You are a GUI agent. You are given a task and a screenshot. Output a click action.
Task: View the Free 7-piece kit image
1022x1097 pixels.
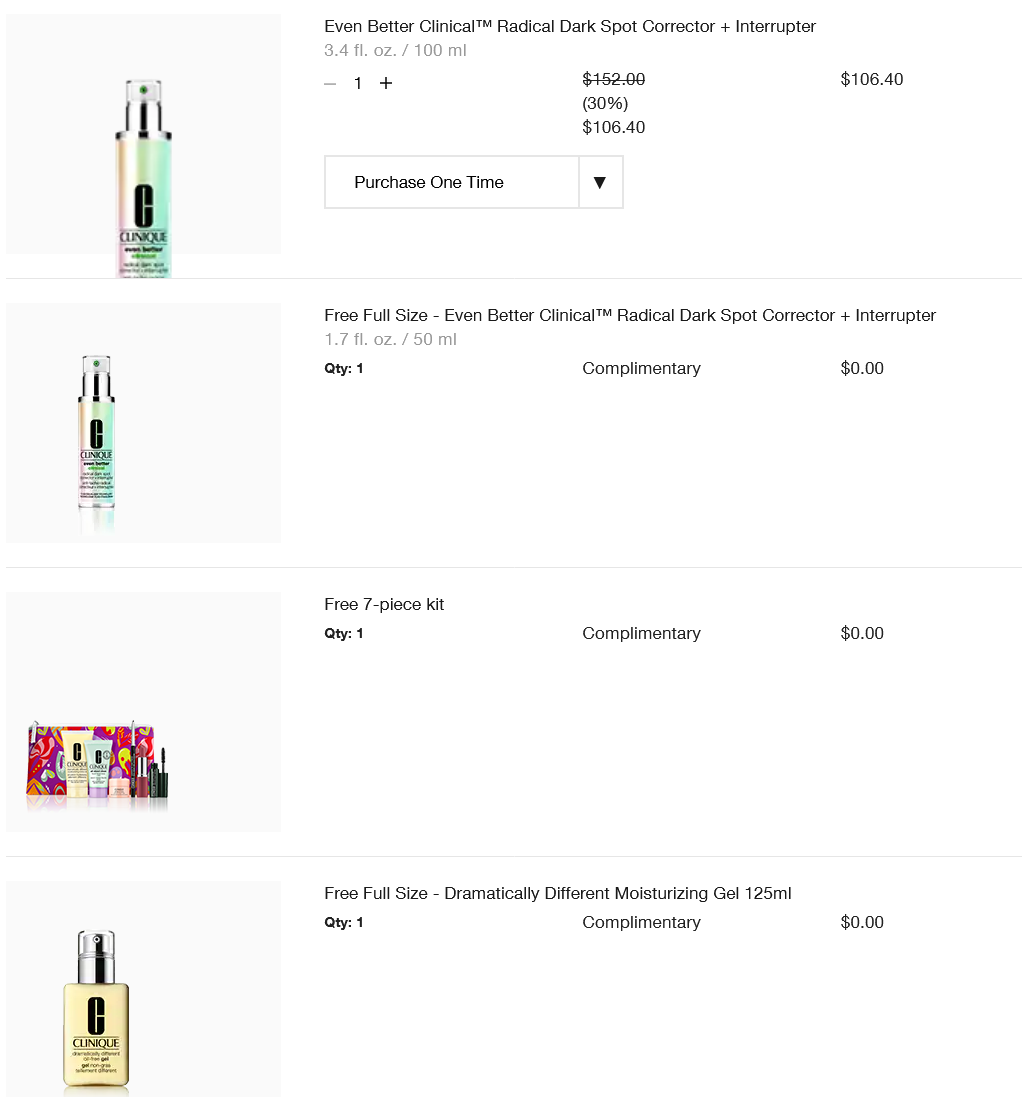pos(143,712)
